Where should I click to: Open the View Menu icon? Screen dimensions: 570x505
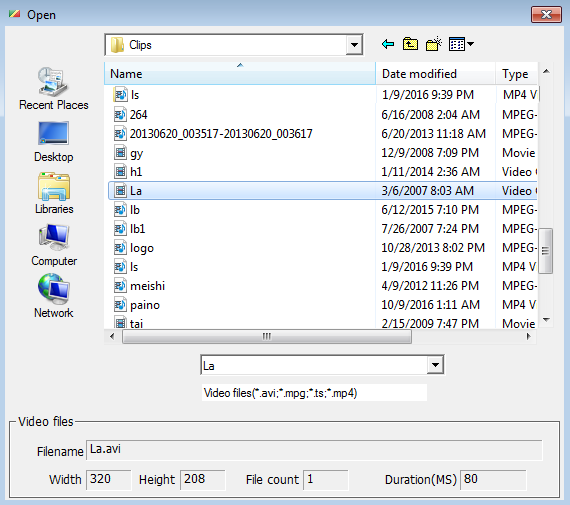(x=461, y=44)
